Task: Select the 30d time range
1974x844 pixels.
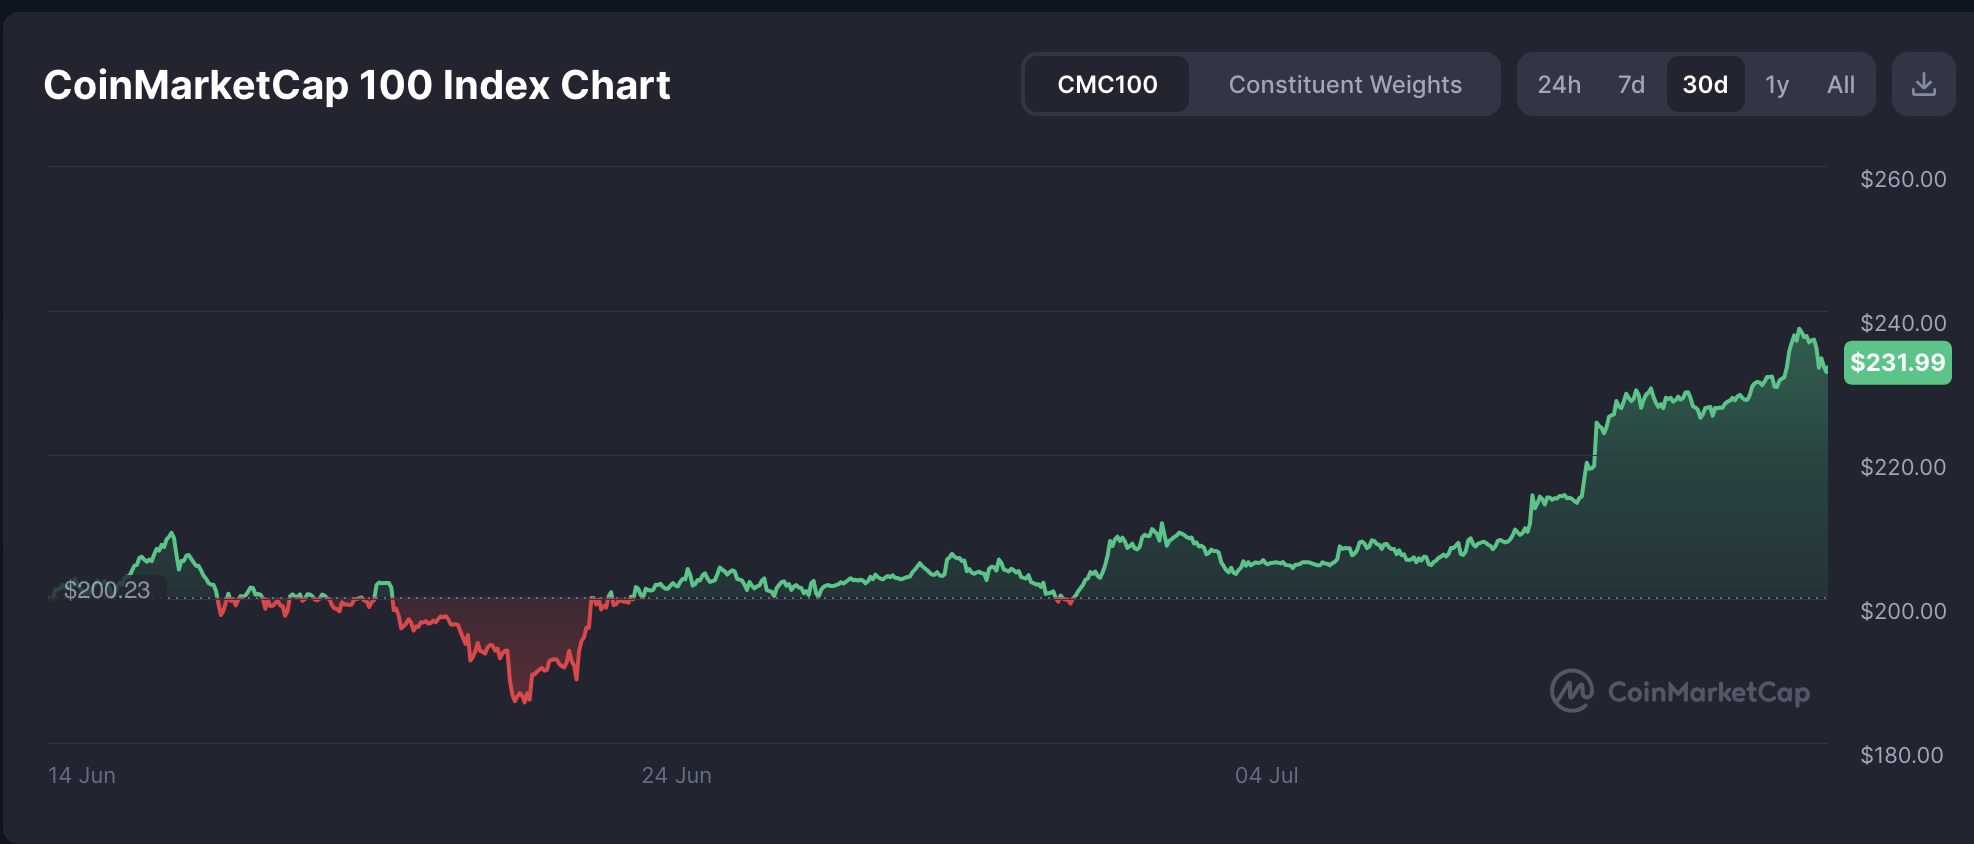Action: click(1705, 84)
